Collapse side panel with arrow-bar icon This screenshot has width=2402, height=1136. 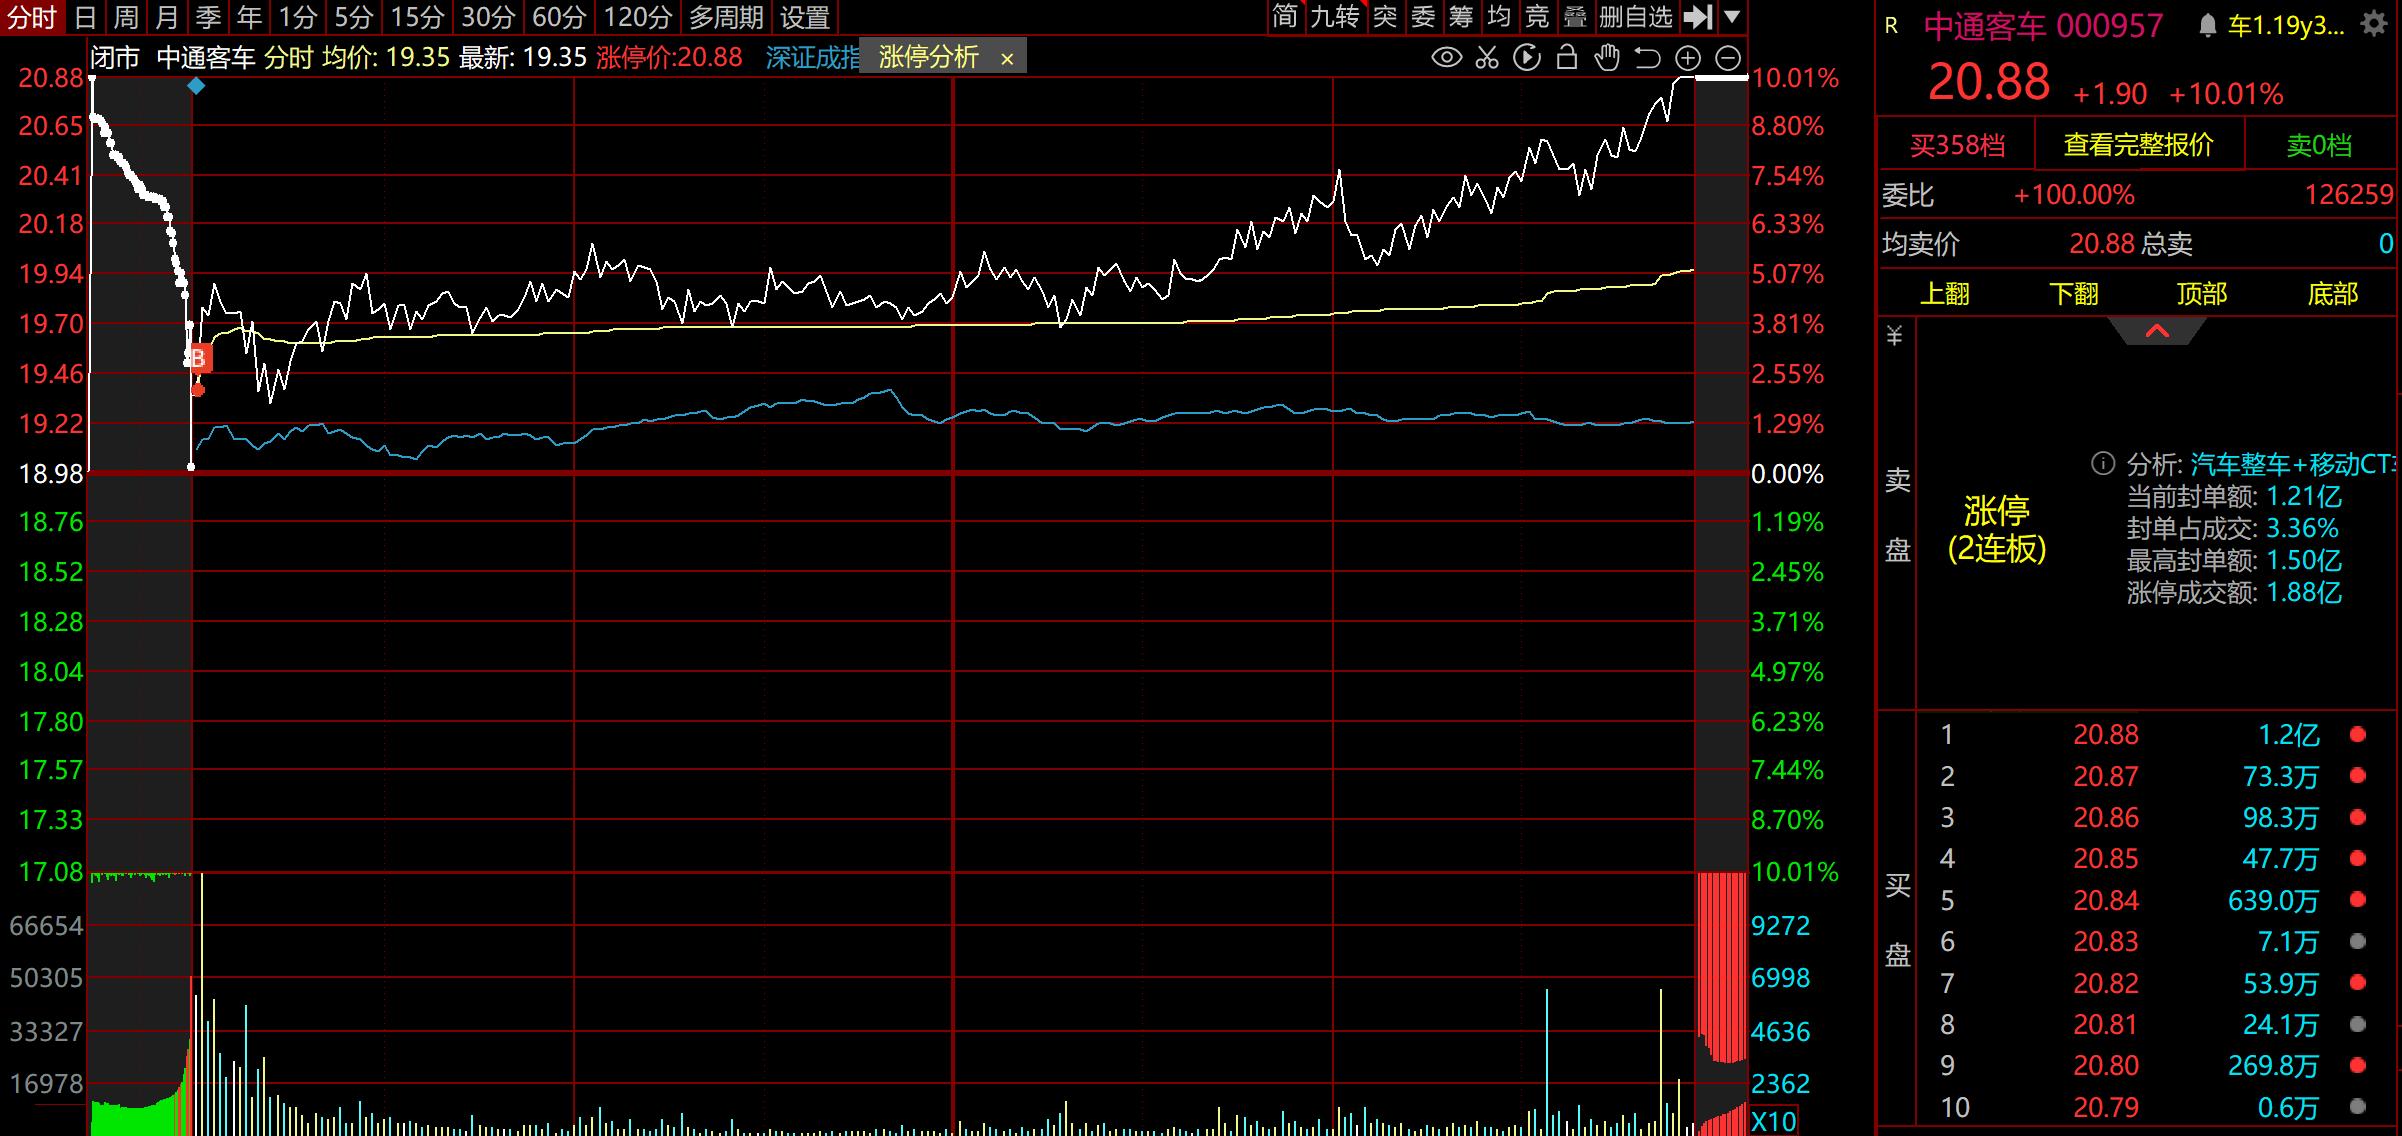click(1699, 17)
